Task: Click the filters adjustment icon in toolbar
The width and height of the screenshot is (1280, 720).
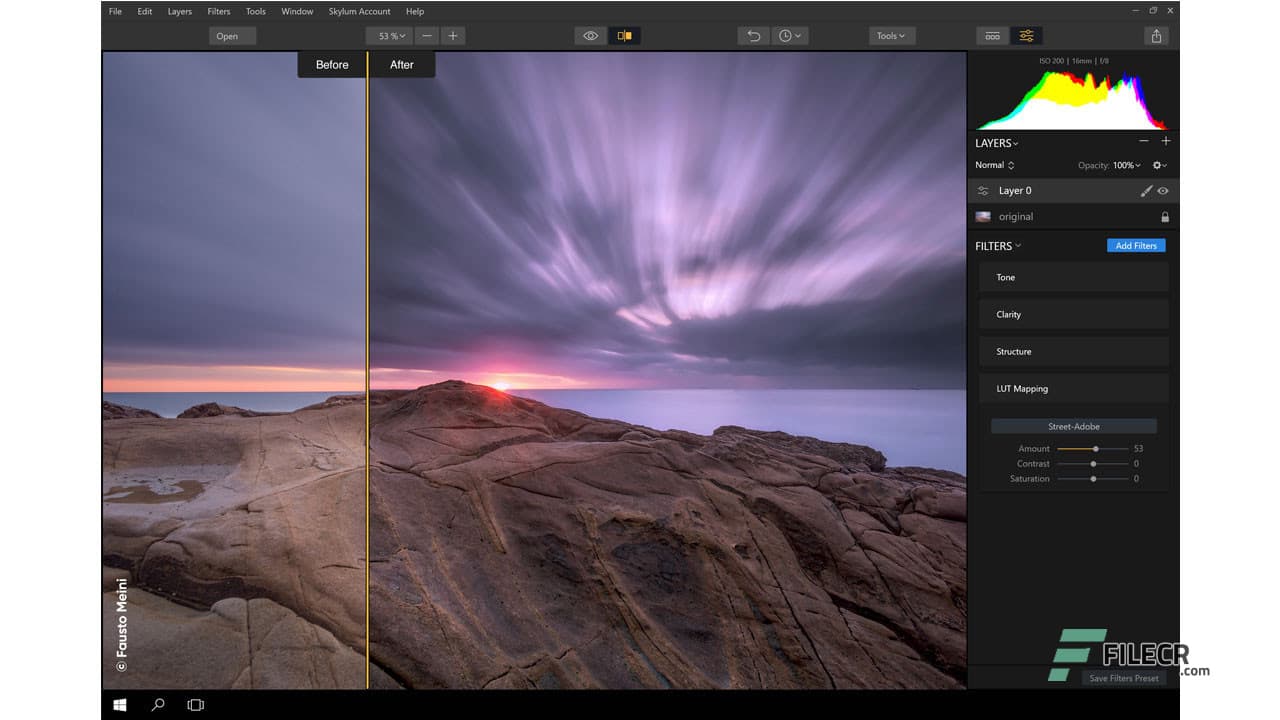Action: tap(1026, 35)
